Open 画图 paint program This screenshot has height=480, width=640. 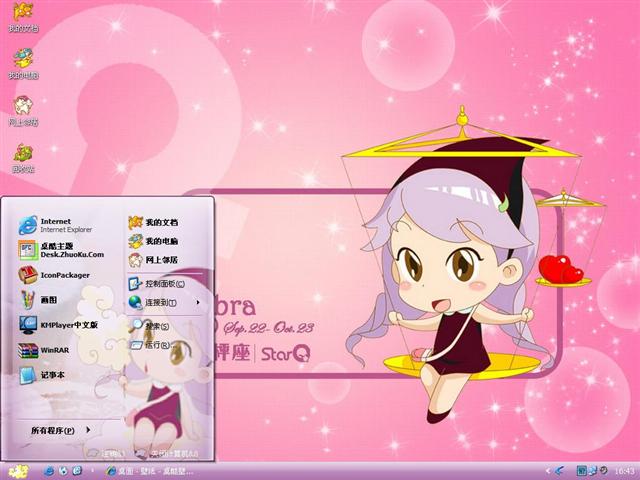pos(39,300)
